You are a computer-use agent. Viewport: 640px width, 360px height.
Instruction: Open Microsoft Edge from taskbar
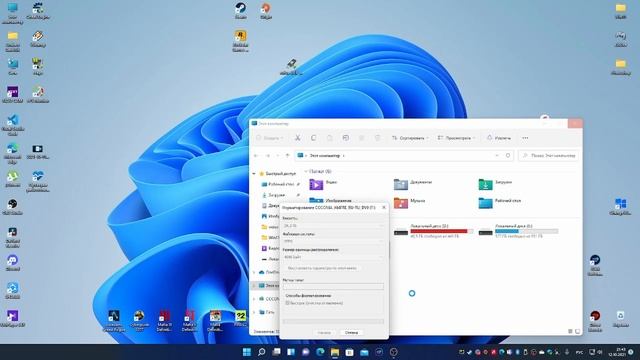[320, 352]
